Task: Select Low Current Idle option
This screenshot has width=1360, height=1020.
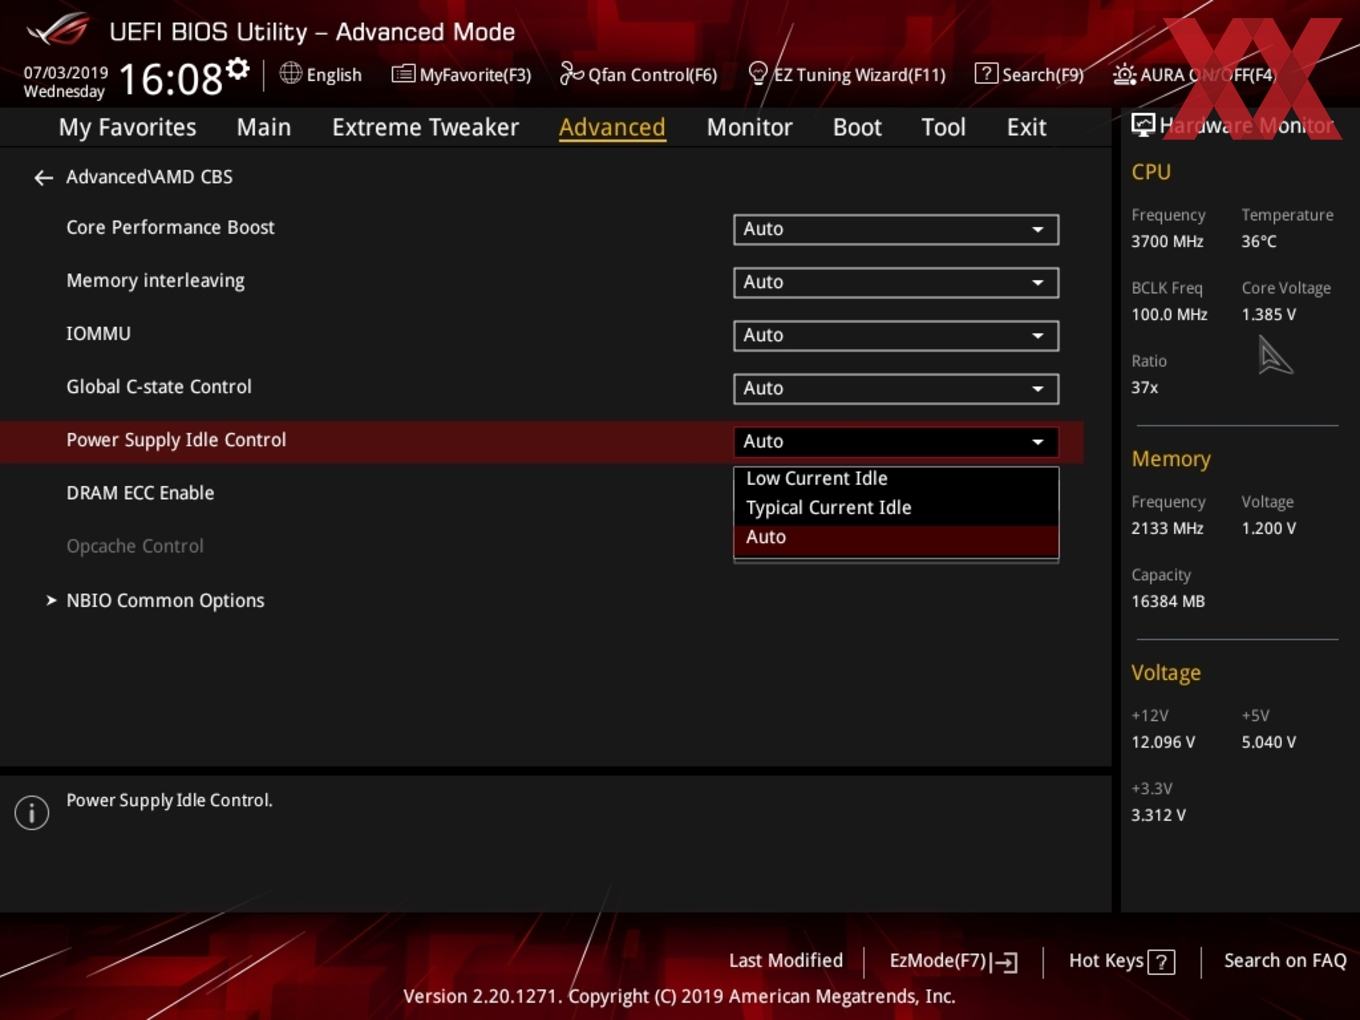Action: click(896, 479)
